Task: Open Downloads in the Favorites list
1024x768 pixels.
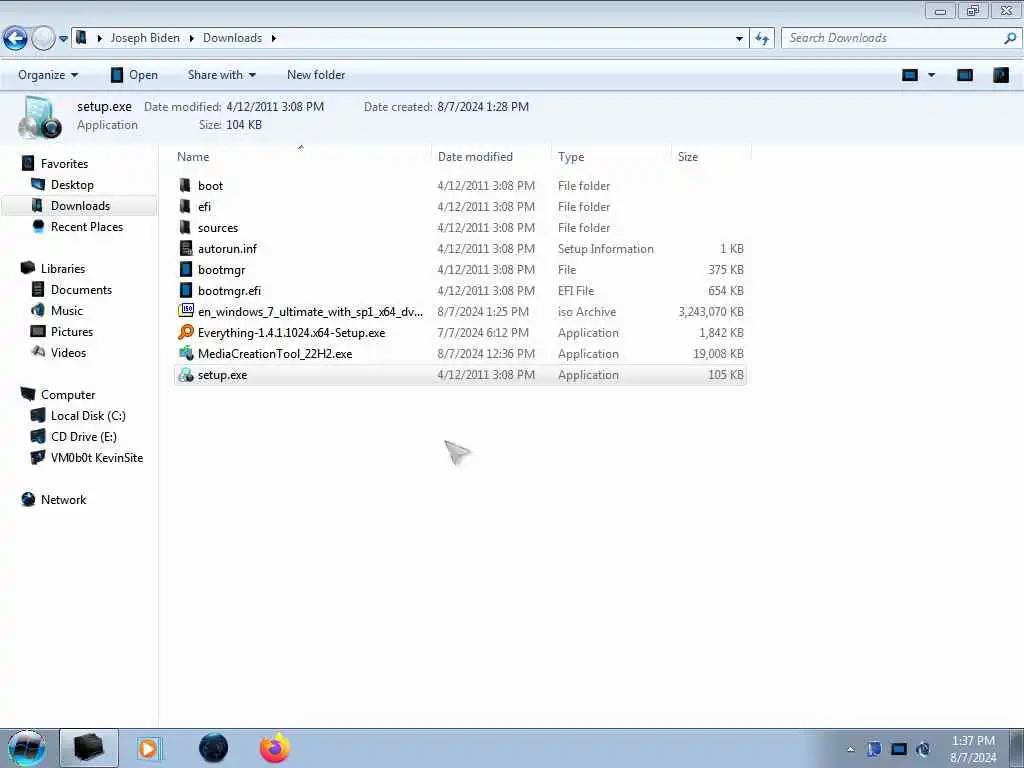Action: tap(80, 206)
